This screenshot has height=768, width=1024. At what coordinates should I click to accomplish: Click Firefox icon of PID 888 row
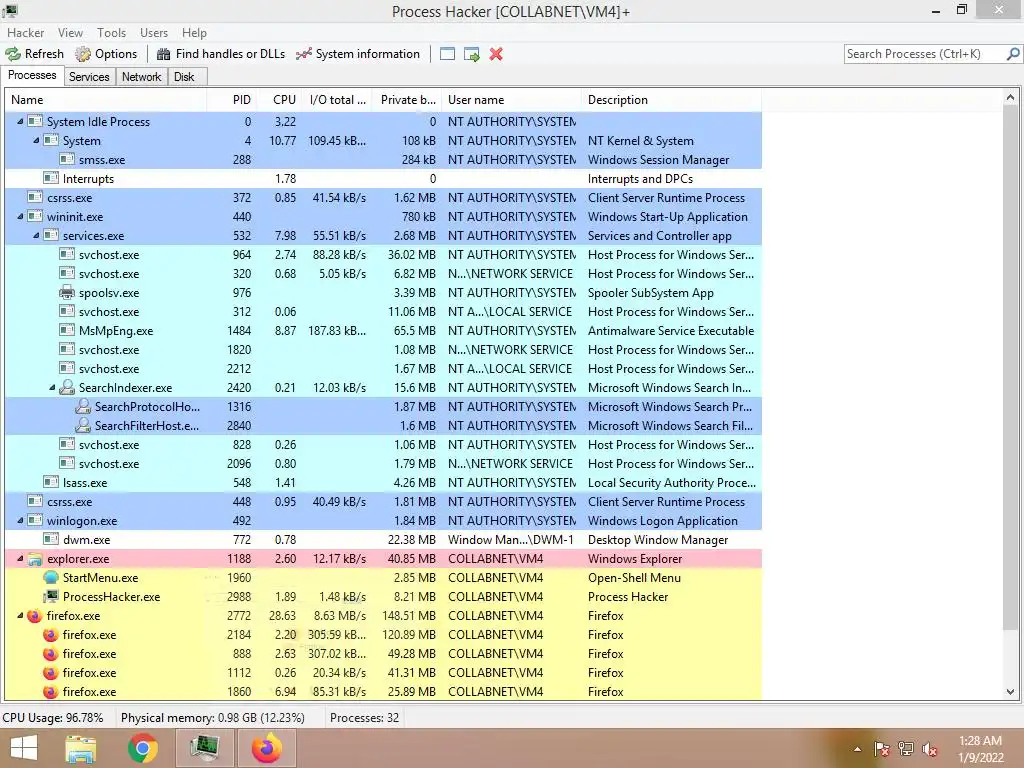click(x=51, y=654)
